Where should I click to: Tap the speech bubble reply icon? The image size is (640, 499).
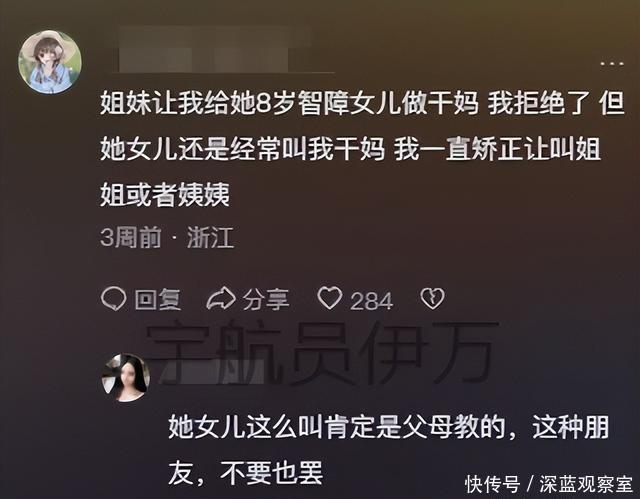pyautogui.click(x=113, y=299)
